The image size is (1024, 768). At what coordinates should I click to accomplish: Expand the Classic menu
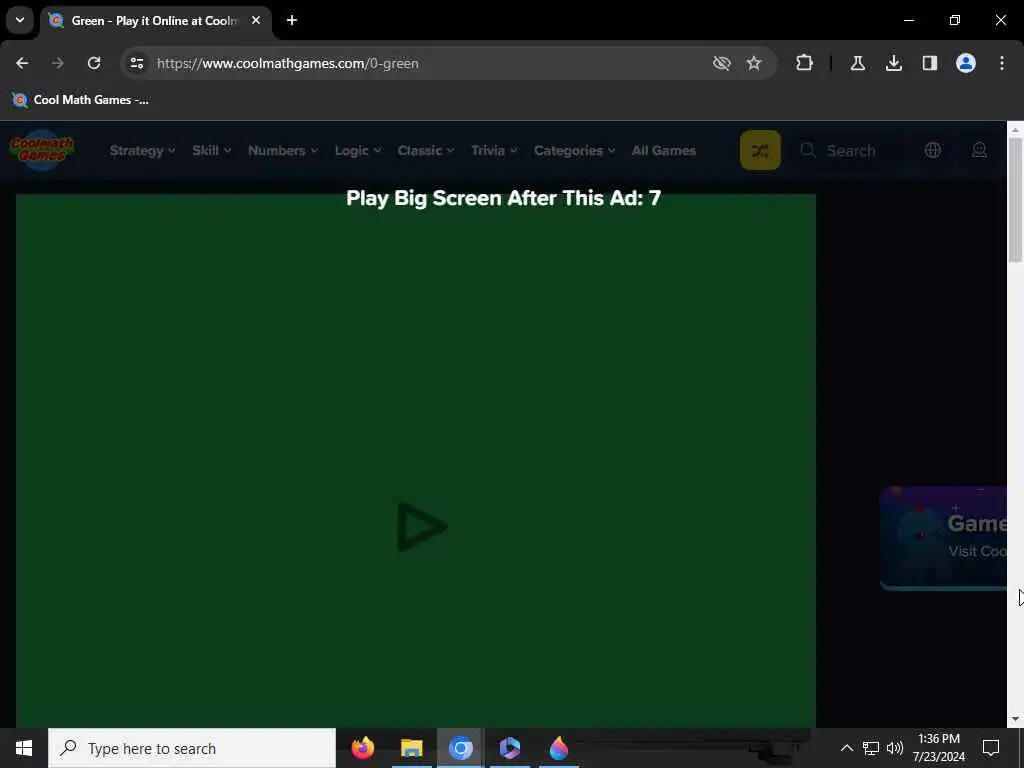426,151
